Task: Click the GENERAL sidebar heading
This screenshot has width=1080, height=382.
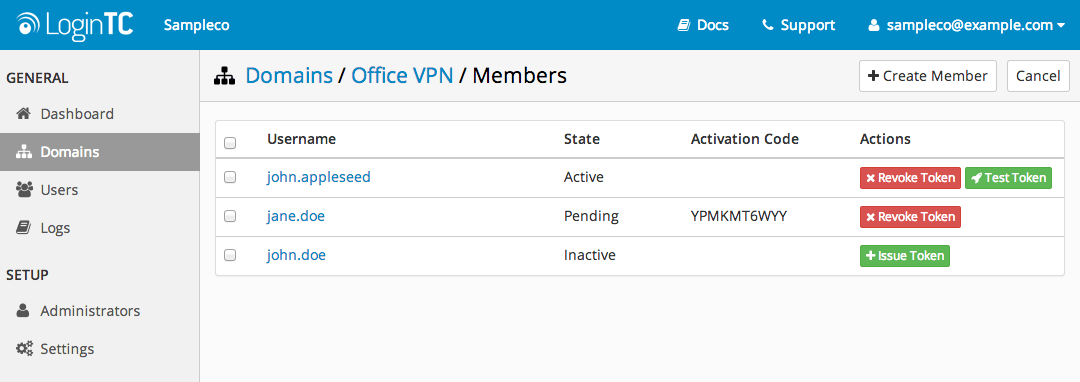Action: (37, 78)
